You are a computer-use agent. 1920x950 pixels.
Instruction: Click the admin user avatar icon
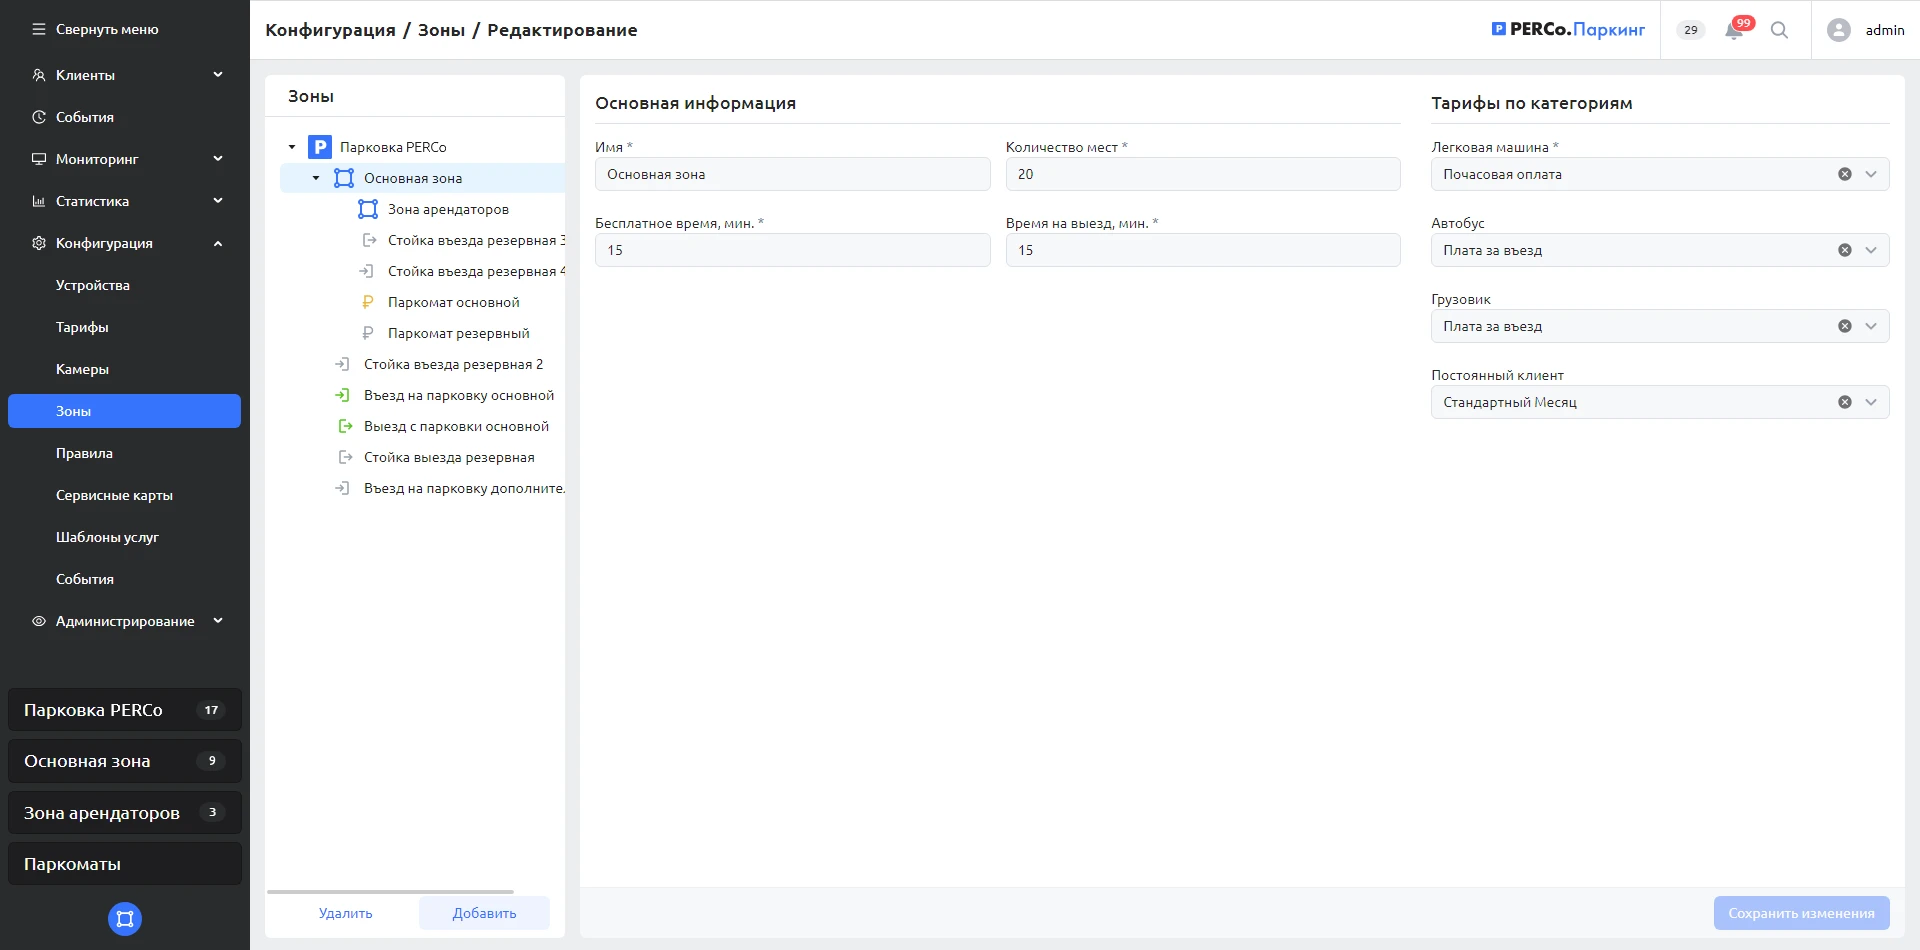coord(1838,30)
